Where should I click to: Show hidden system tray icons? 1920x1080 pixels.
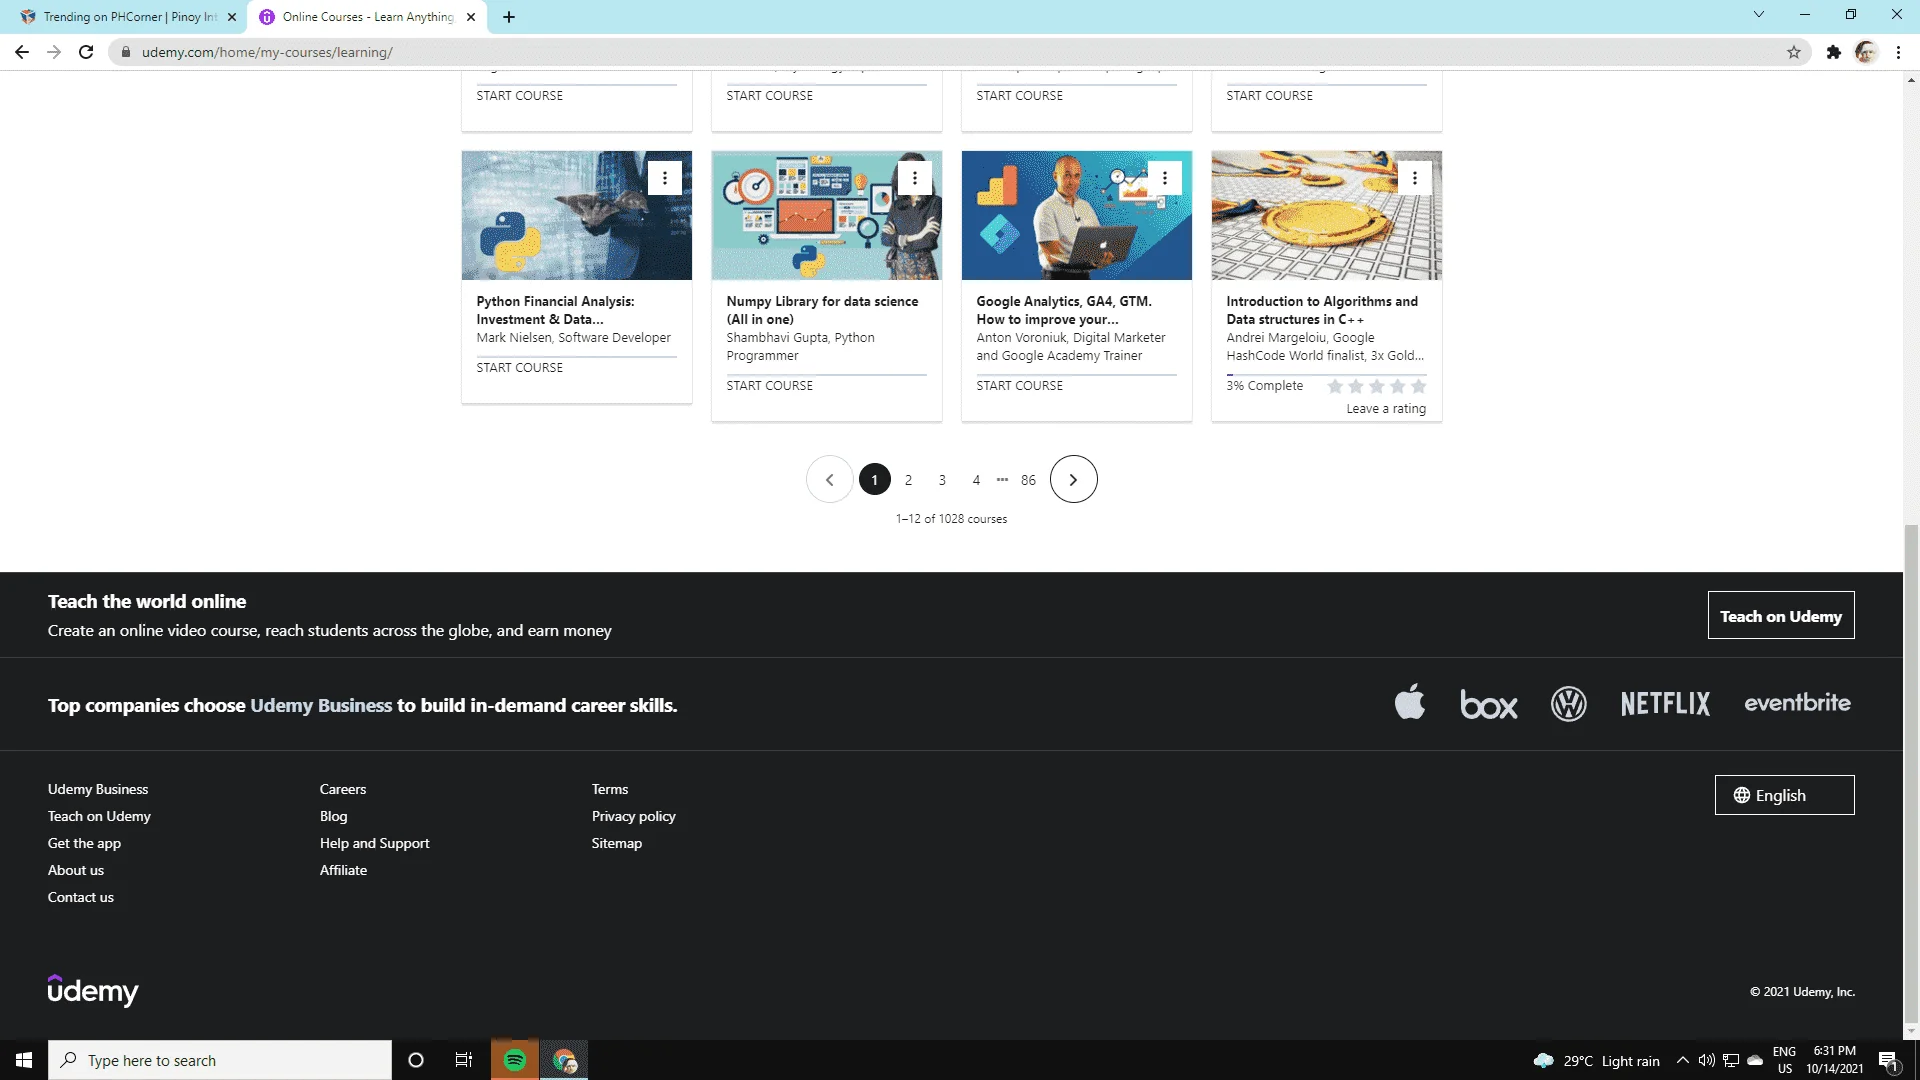1682,1060
